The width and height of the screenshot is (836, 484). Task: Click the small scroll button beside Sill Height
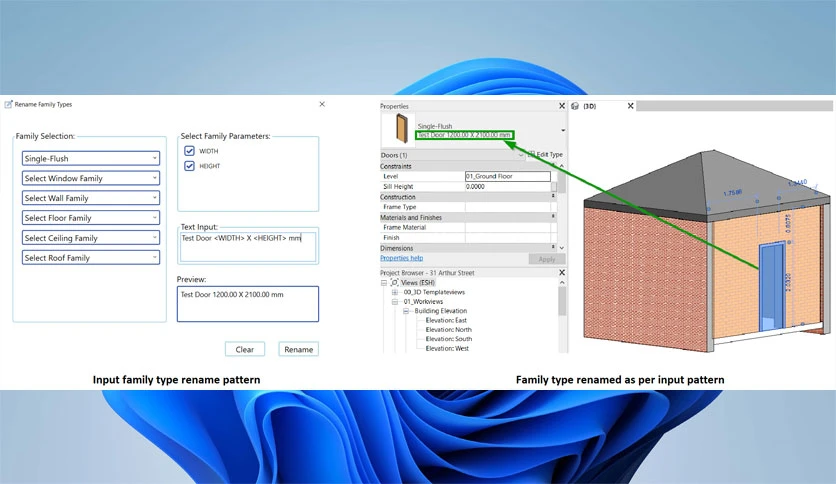tap(554, 187)
